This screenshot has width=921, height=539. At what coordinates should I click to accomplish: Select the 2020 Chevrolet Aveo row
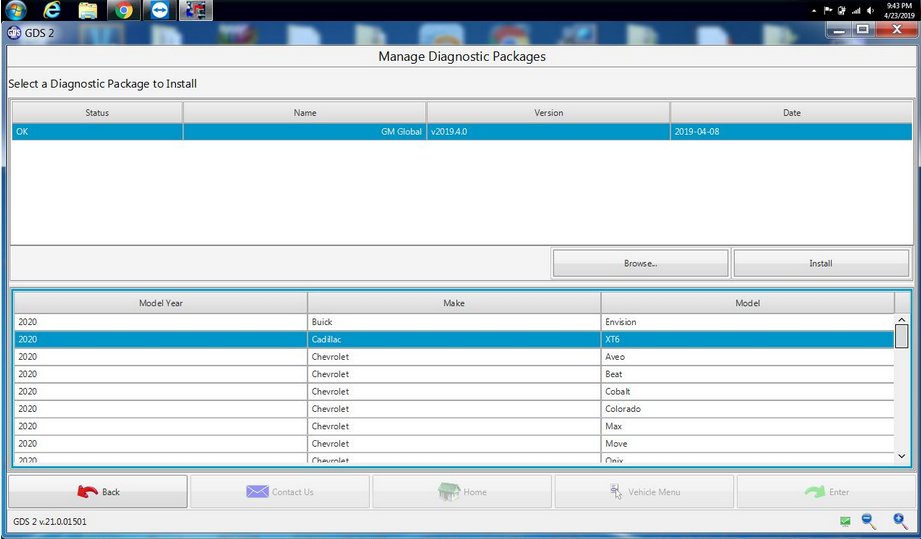[454, 357]
